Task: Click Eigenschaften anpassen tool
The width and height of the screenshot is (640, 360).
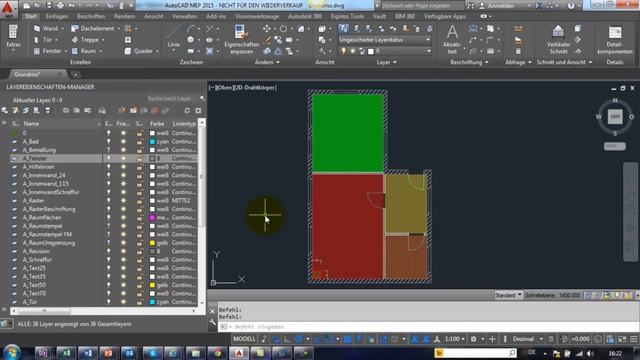Action: [241, 39]
